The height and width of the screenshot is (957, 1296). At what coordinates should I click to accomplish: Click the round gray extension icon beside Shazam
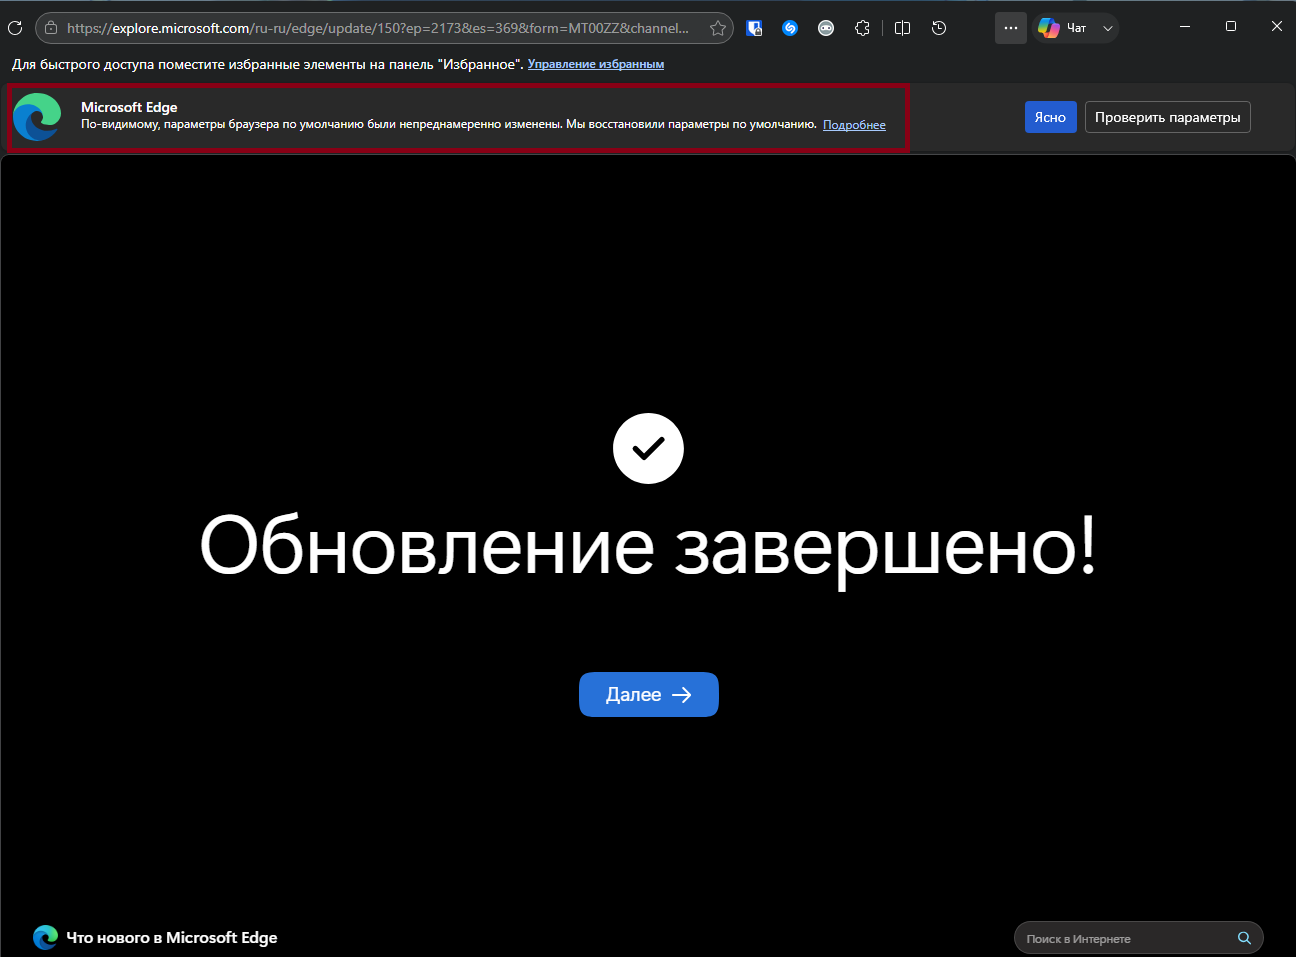pyautogui.click(x=826, y=28)
